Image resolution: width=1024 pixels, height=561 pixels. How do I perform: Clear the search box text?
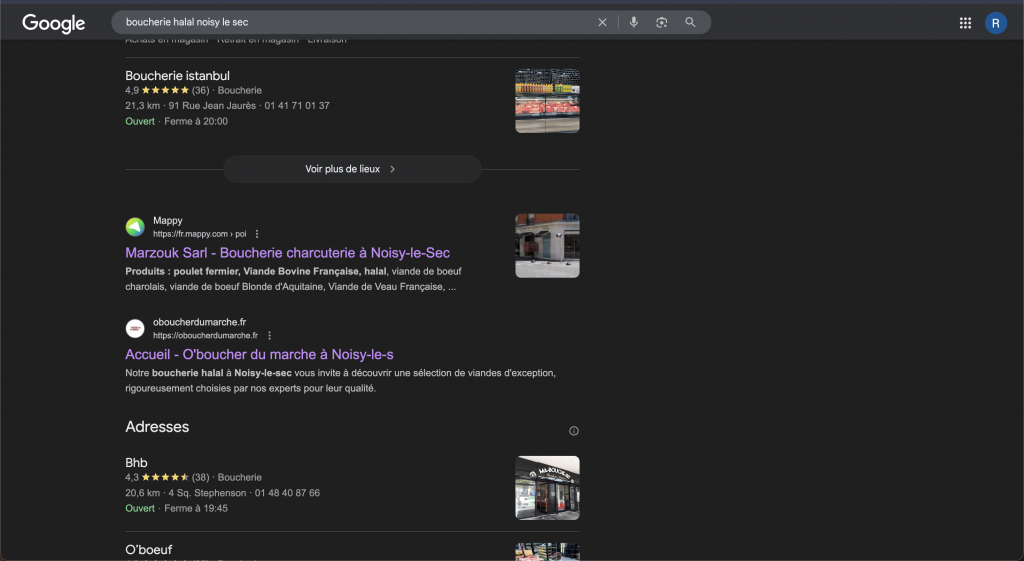click(x=602, y=22)
